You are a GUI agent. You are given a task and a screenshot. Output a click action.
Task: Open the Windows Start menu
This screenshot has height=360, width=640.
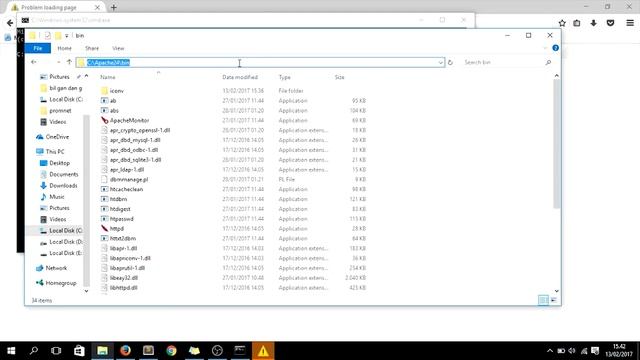pos(11,351)
